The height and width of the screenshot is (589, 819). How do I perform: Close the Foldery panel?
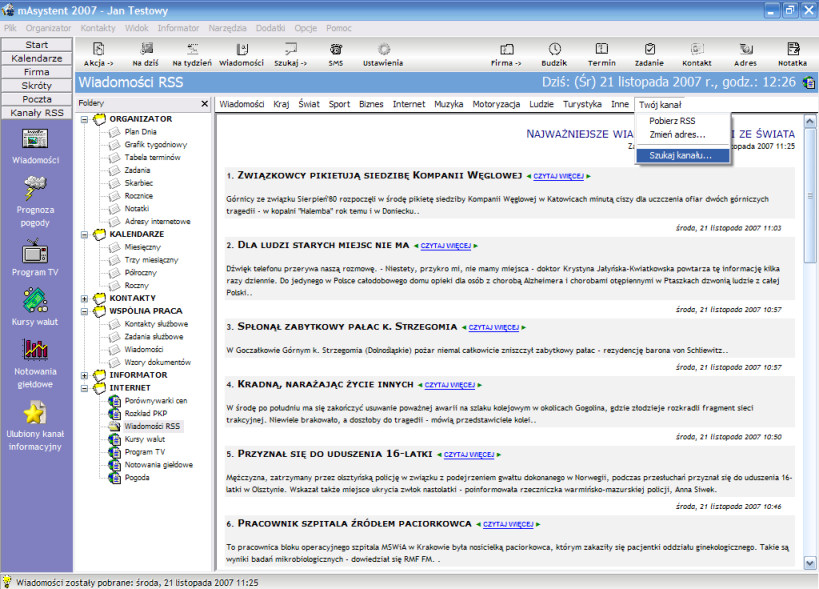pos(205,104)
